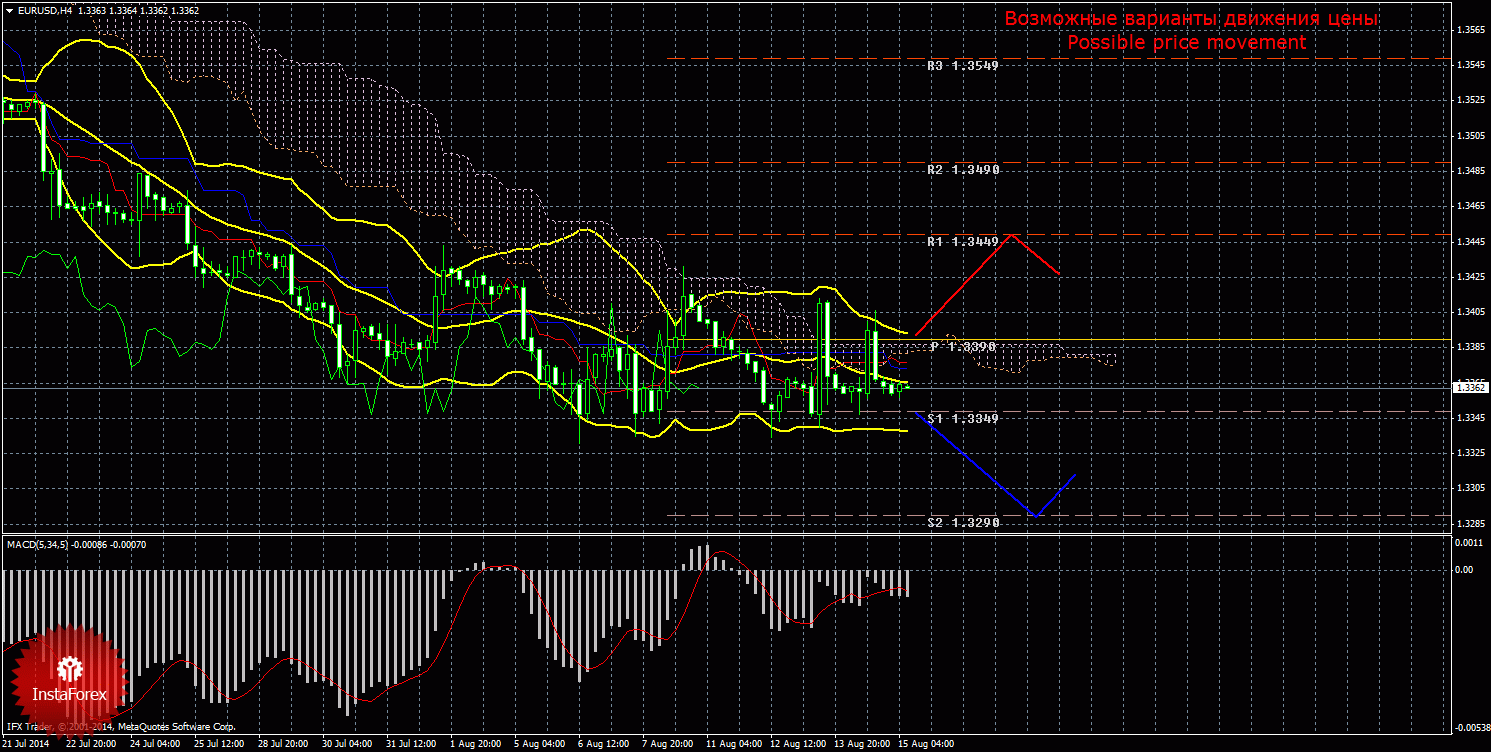The width and height of the screenshot is (1491, 752).
Task: Click the '28 Jul 20:00' time axis label
Action: [284, 744]
